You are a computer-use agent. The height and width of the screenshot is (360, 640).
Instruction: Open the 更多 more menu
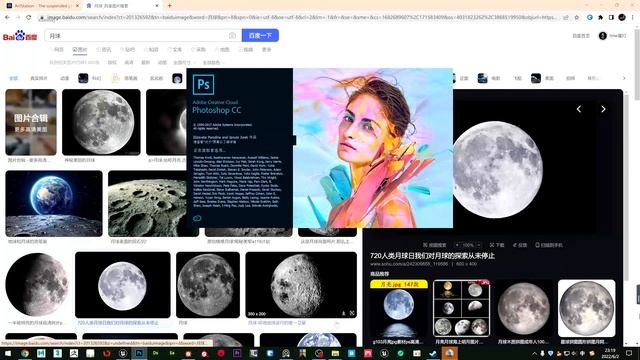coord(267,49)
